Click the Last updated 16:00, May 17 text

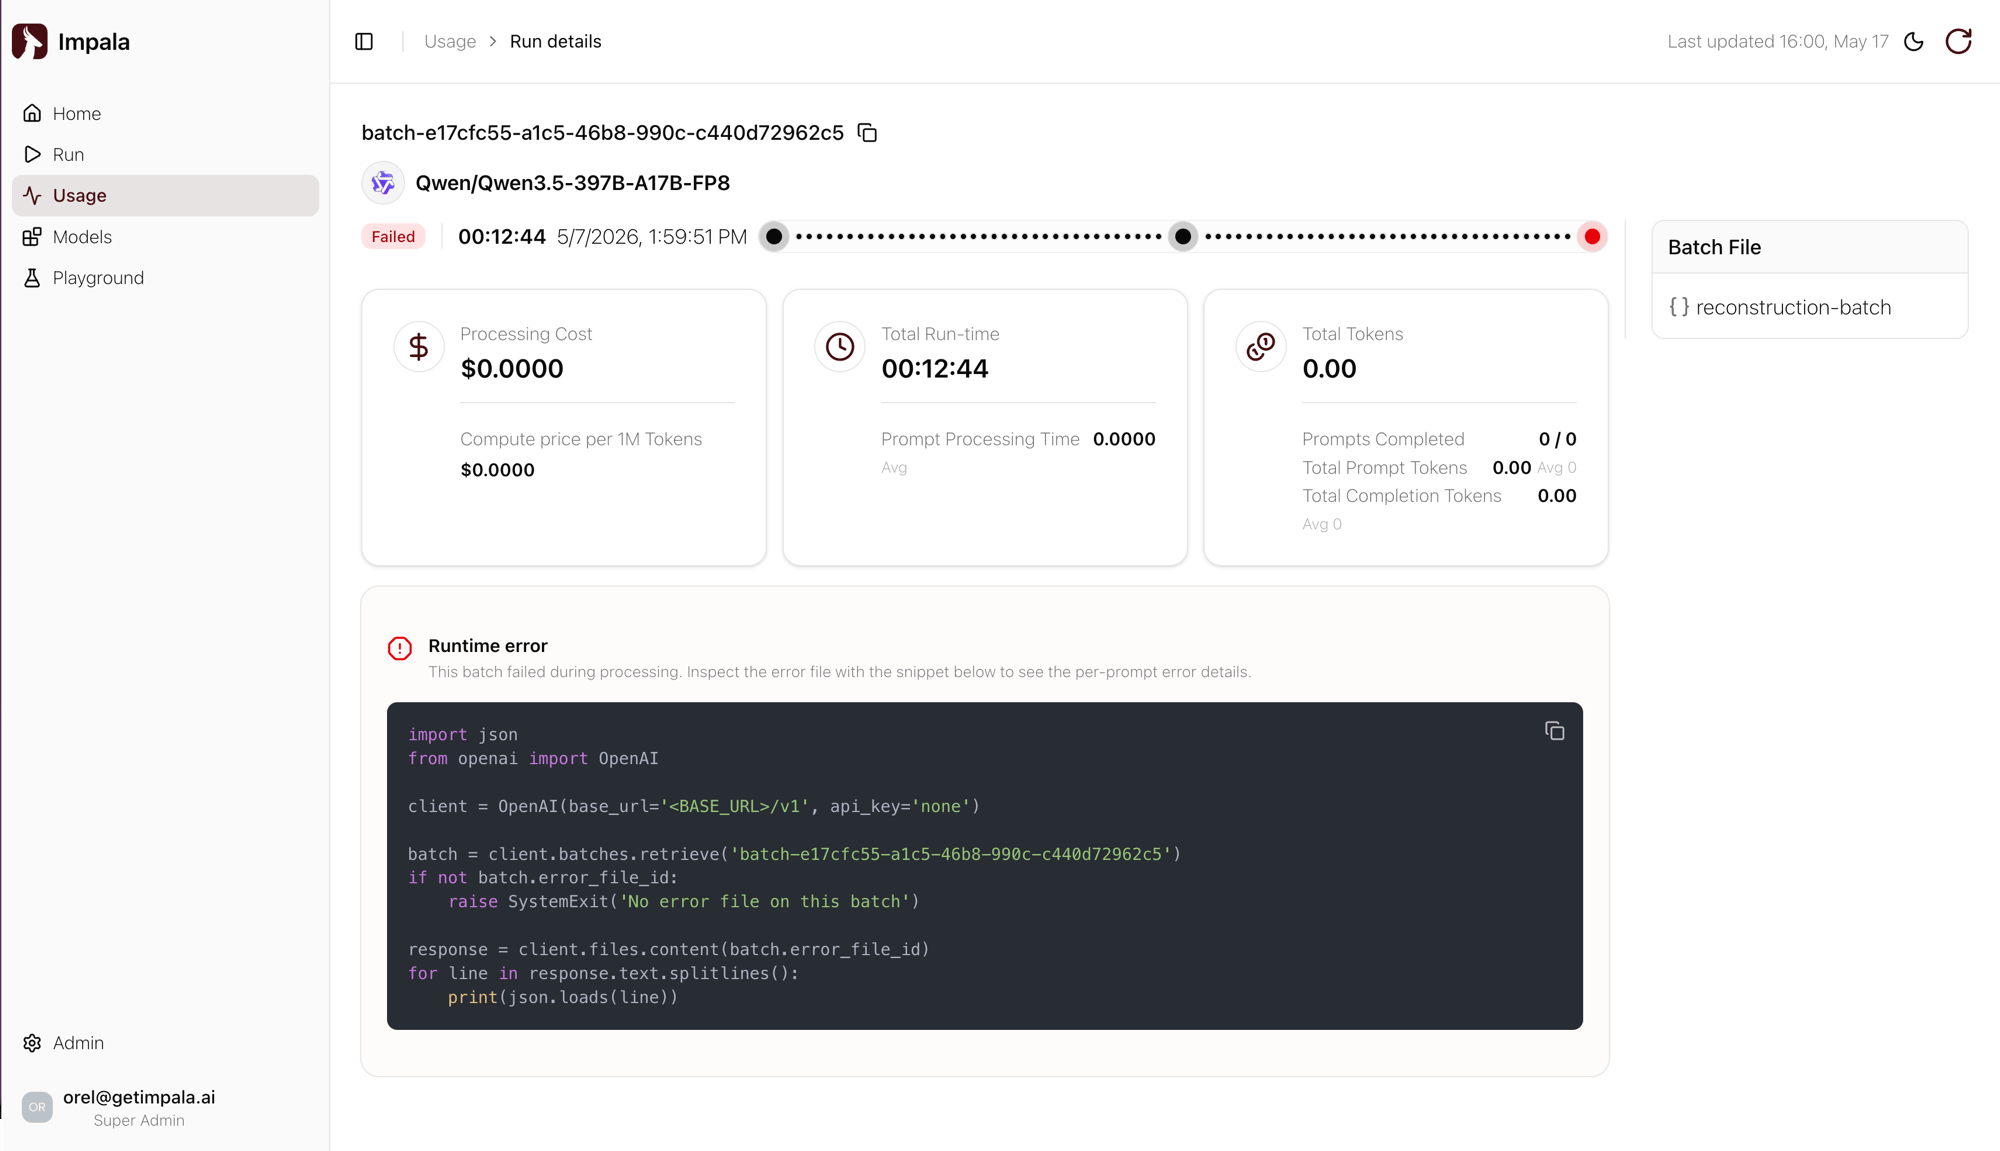coord(1778,41)
